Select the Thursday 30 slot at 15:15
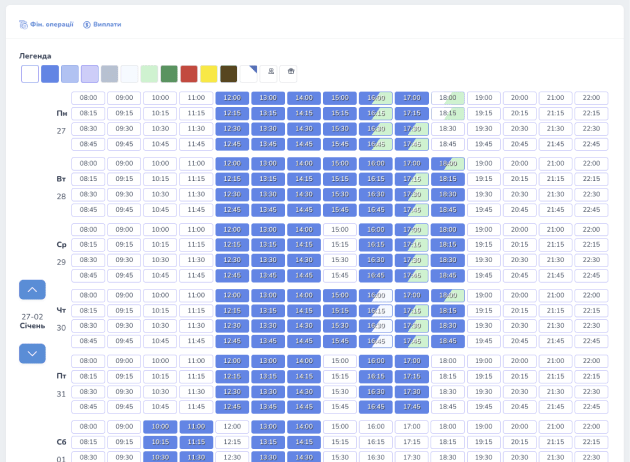630x462 pixels. [340, 311]
